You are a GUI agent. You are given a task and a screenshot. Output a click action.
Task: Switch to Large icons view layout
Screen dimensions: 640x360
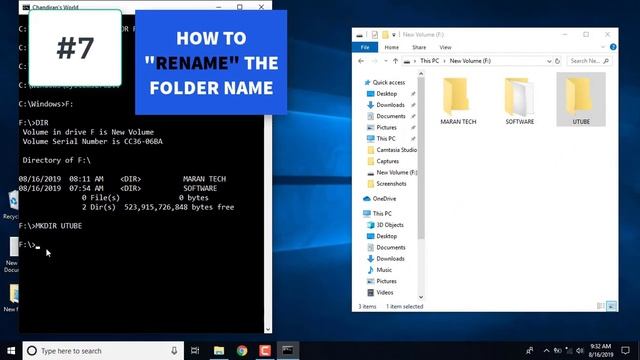pyautogui.click(x=611, y=306)
